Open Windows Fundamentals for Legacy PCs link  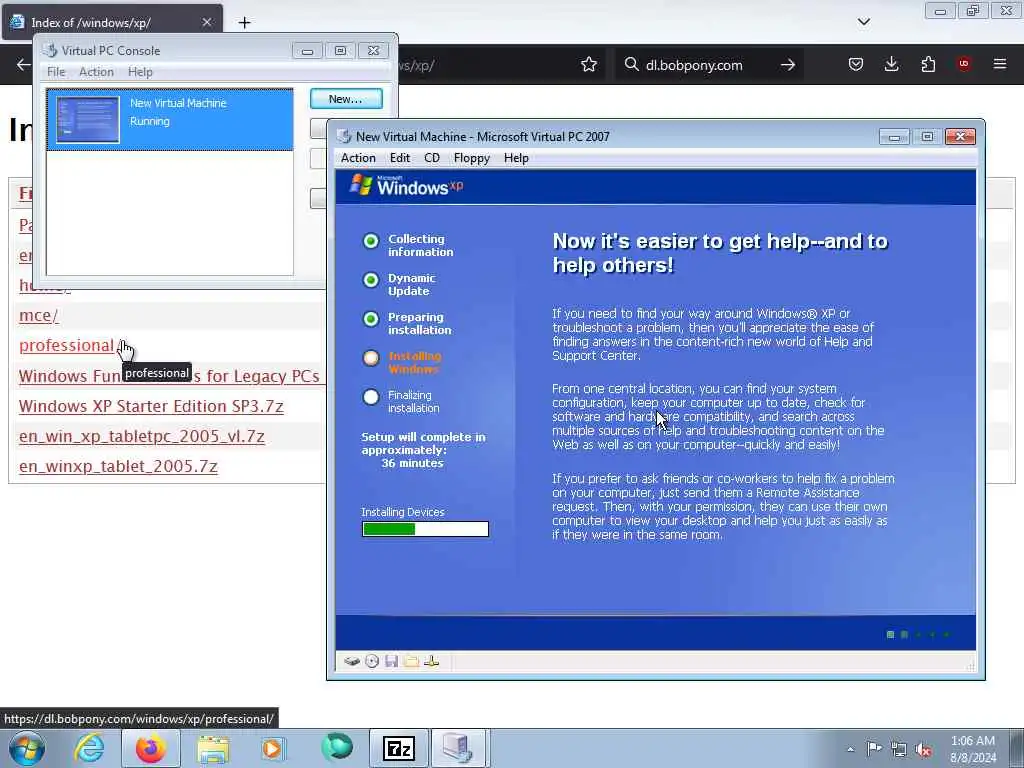pos(169,376)
